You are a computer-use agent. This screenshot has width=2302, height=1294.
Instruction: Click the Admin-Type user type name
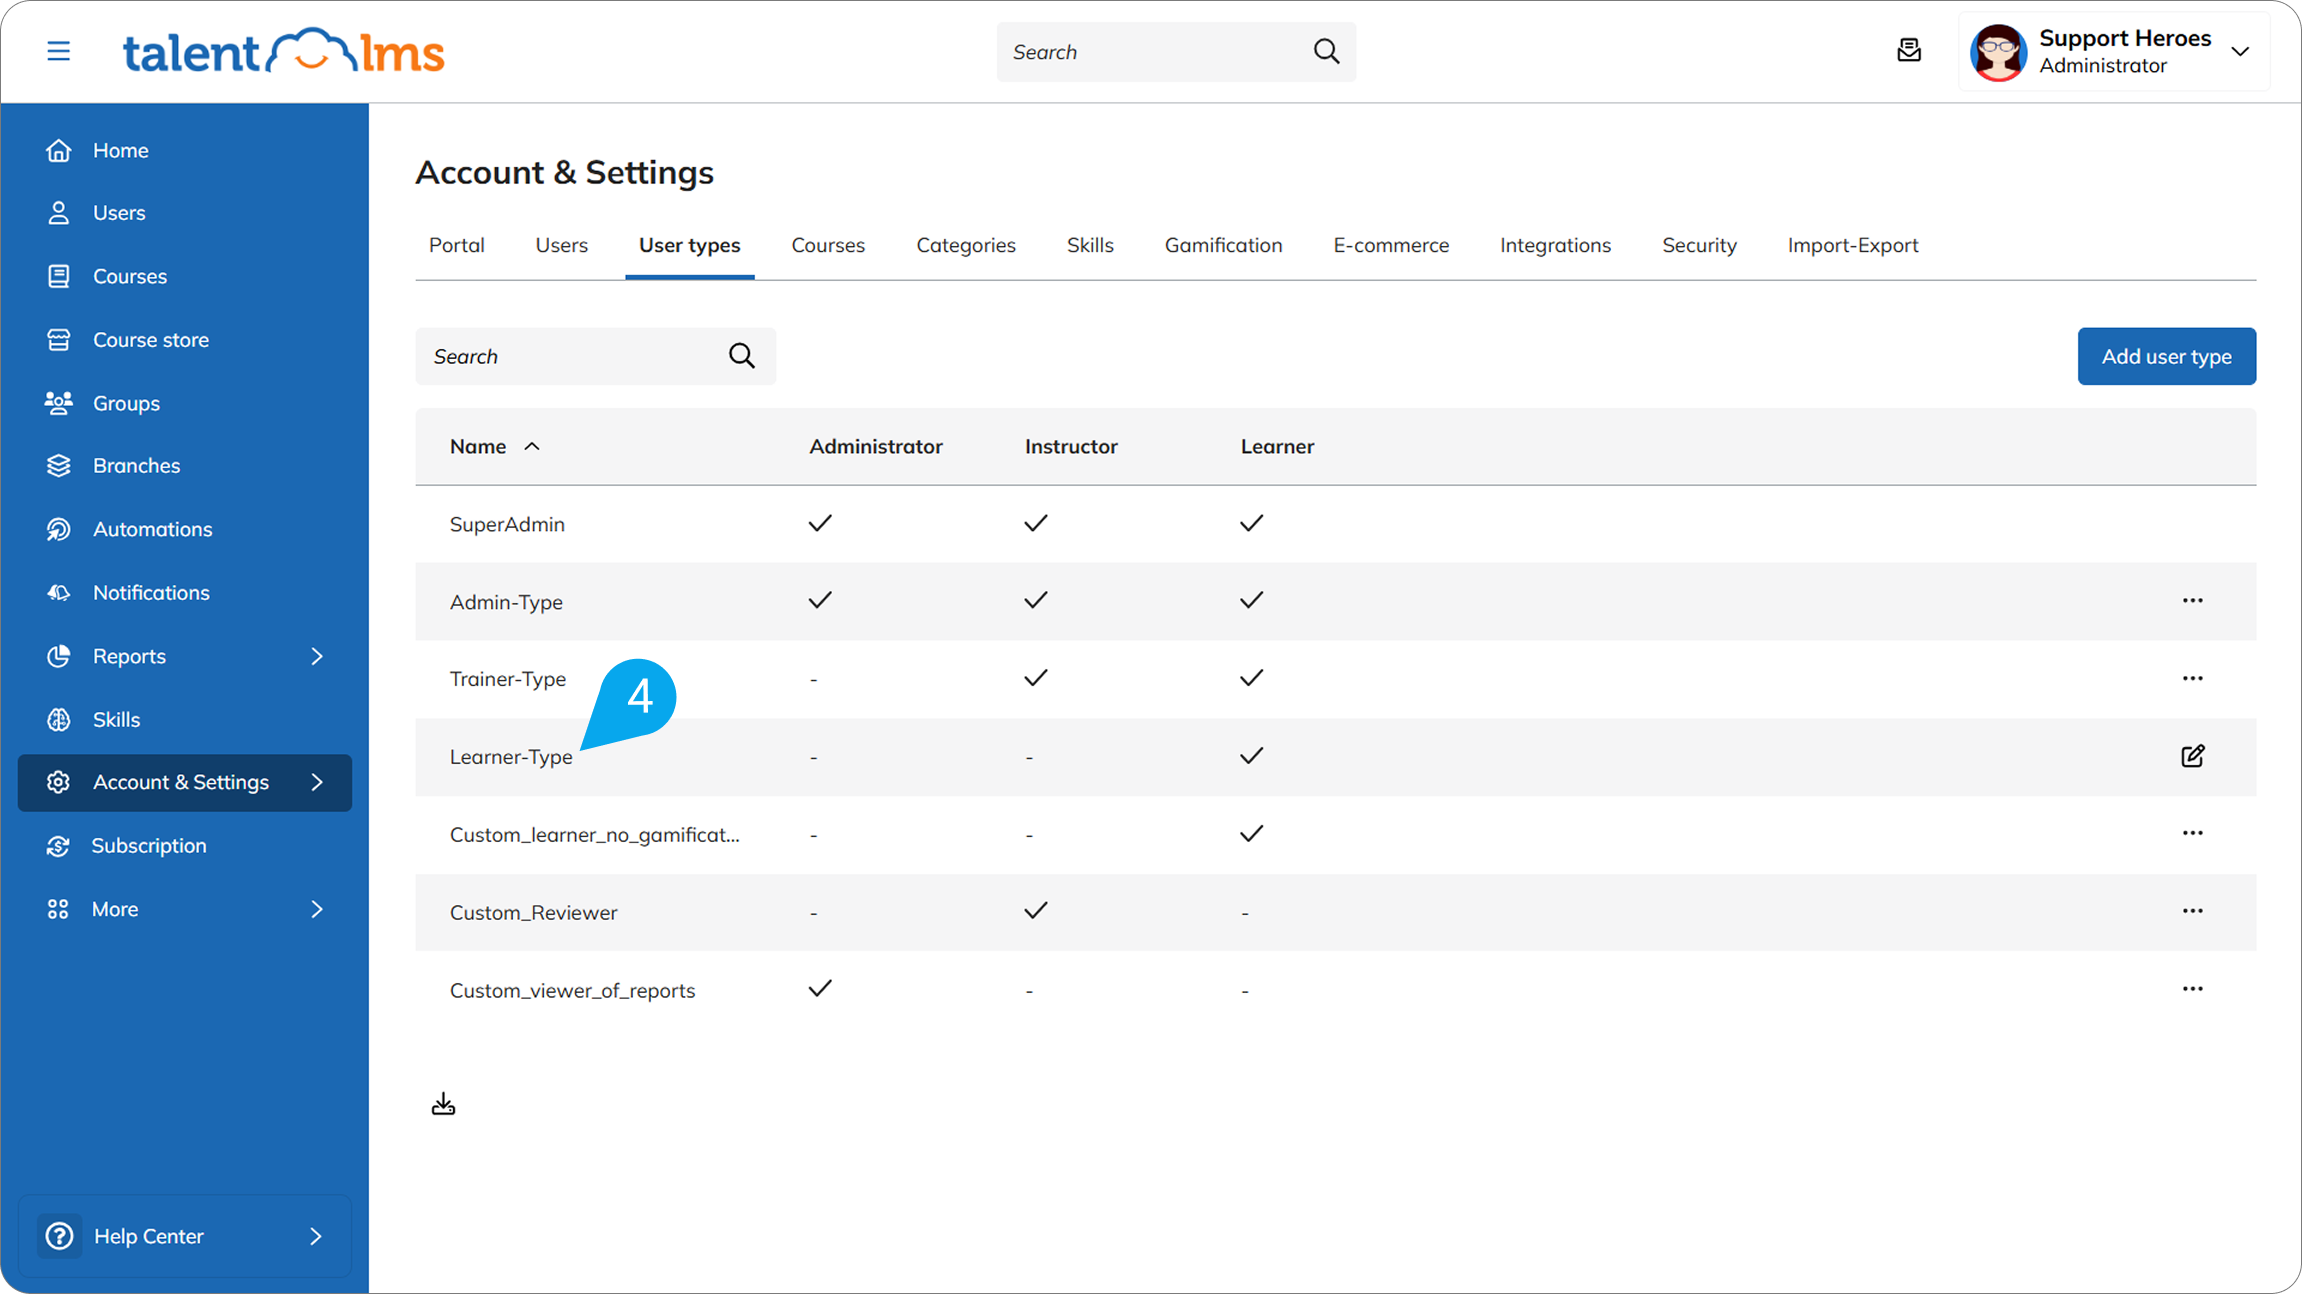pos(506,603)
